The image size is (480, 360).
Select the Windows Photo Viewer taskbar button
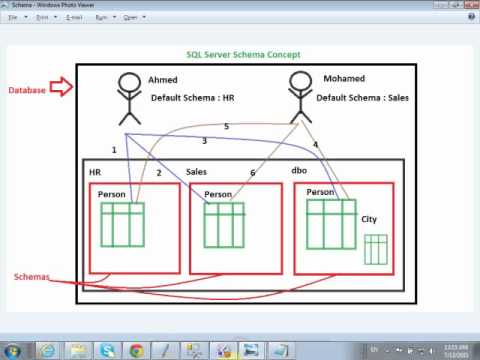(251, 351)
